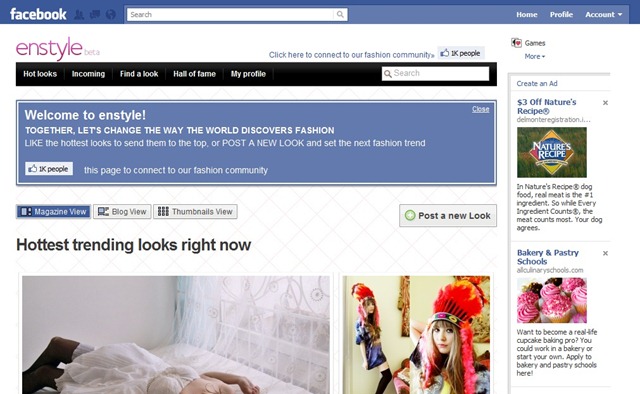
Task: Click Post a new Look button
Action: point(448,216)
